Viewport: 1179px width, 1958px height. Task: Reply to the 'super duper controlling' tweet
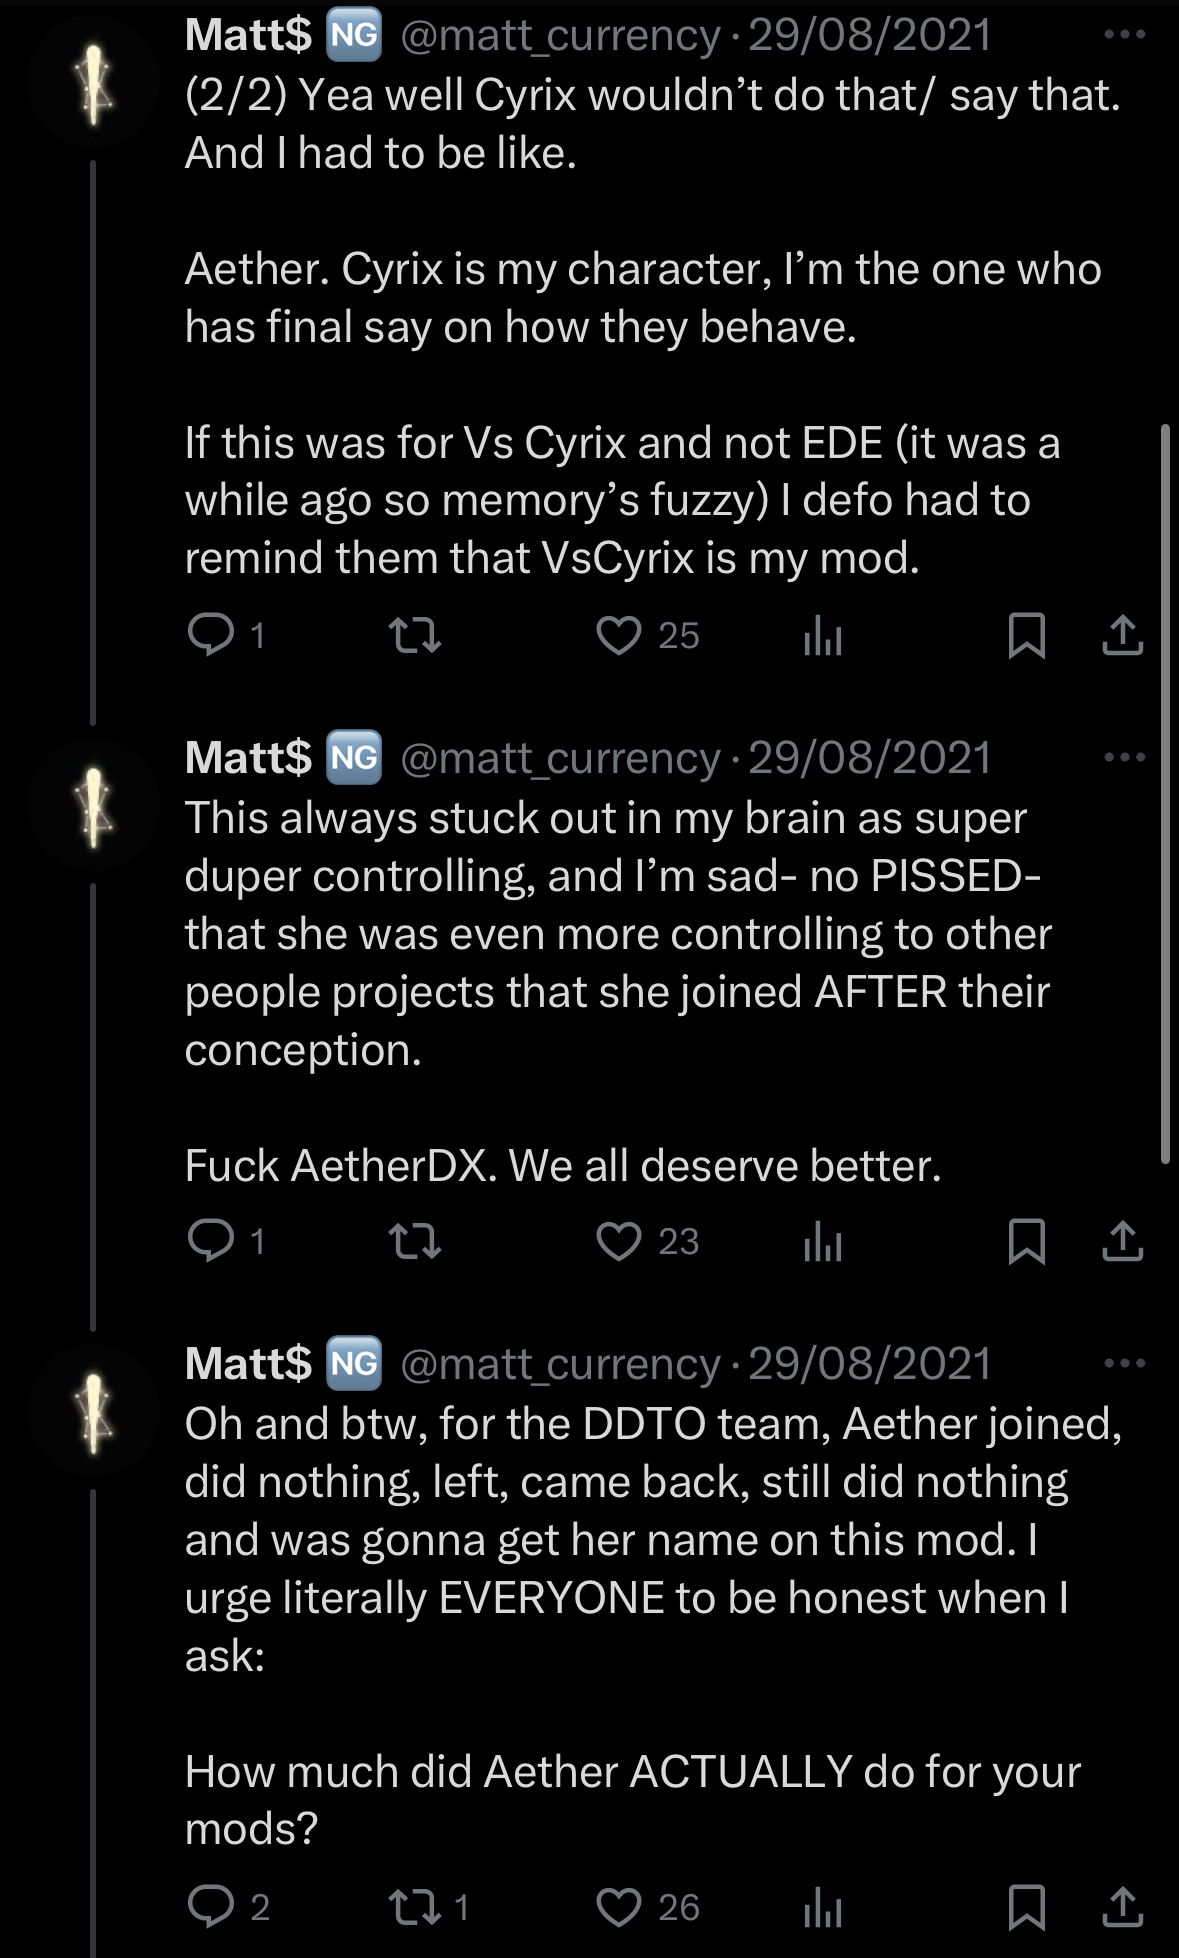210,1241
